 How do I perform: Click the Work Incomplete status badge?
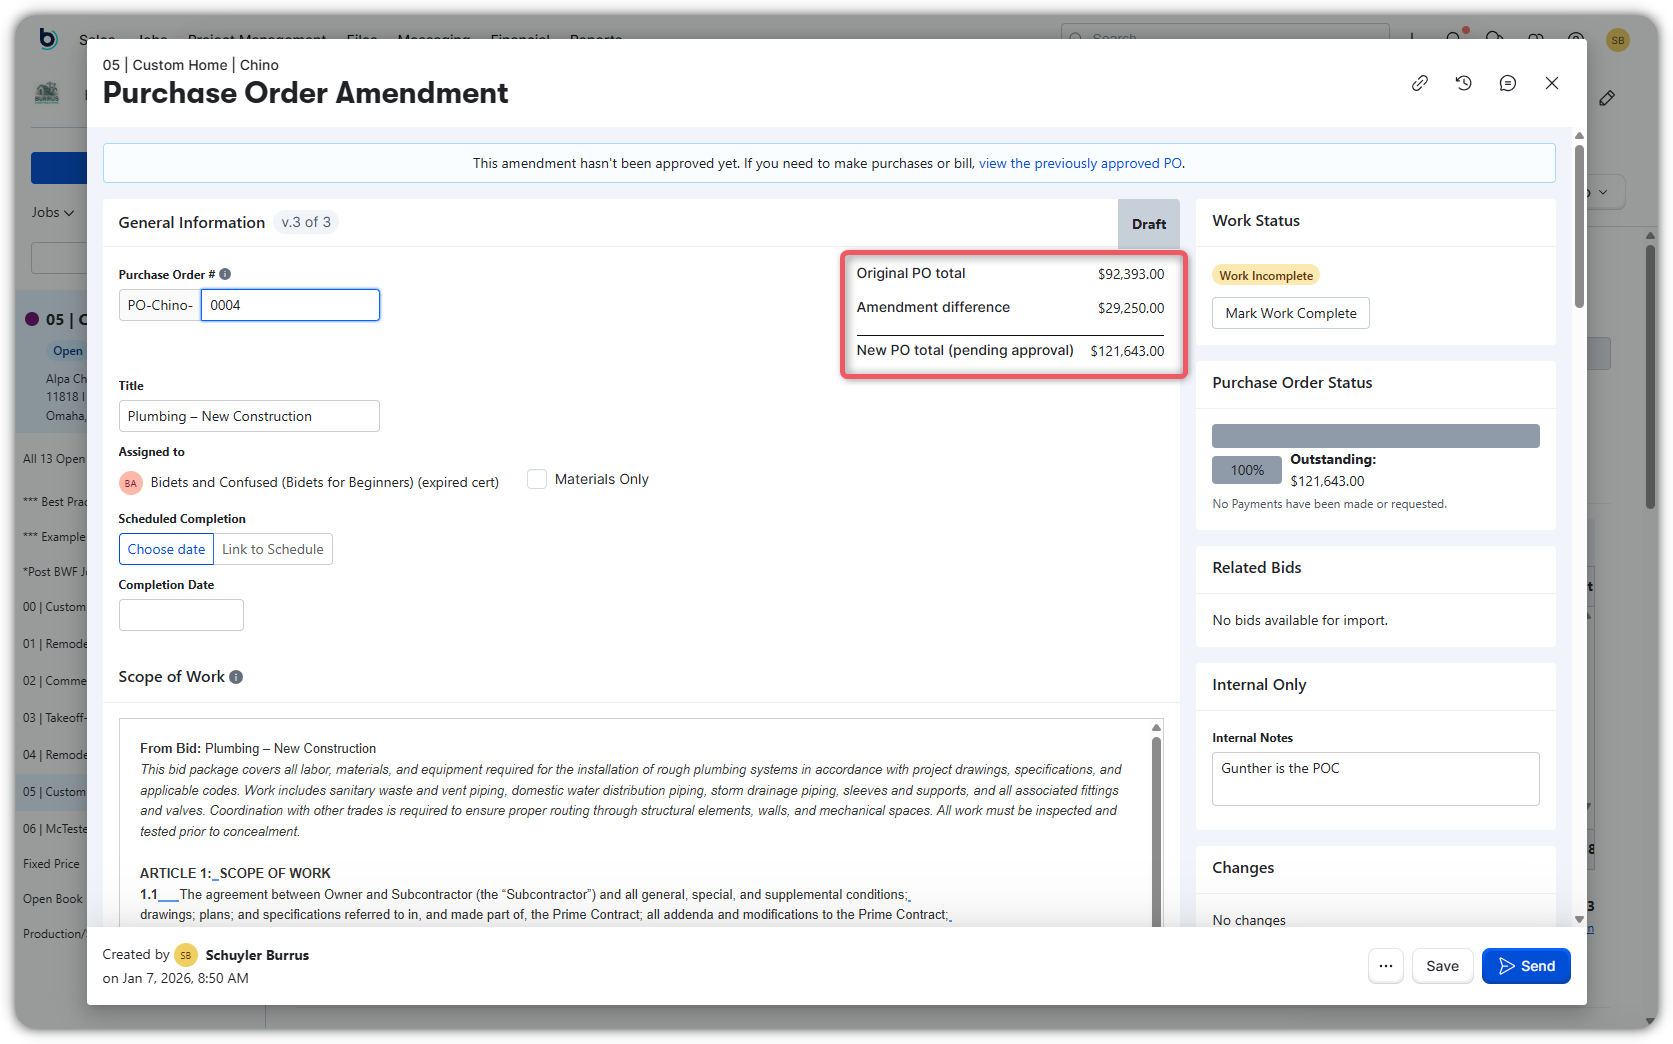pyautogui.click(x=1265, y=275)
